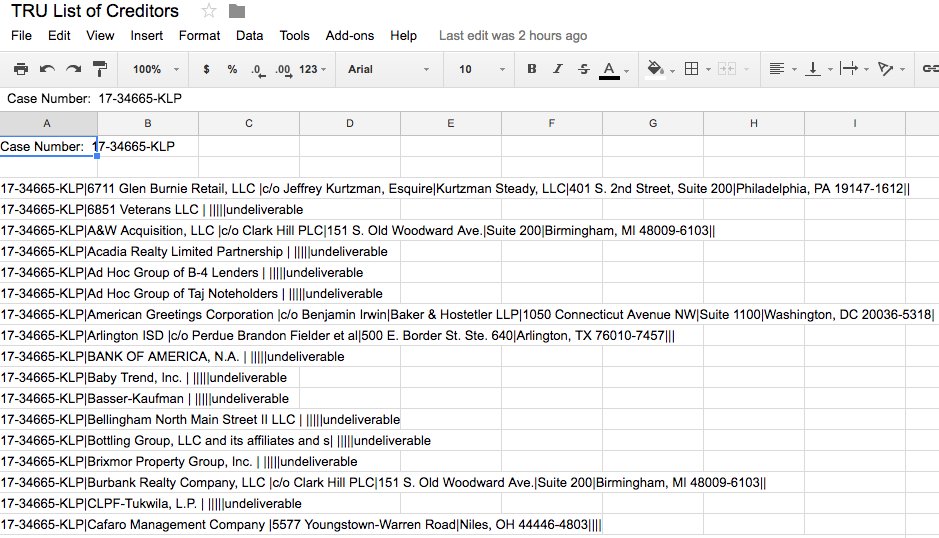Select column E header
This screenshot has width=939, height=538.
point(451,123)
